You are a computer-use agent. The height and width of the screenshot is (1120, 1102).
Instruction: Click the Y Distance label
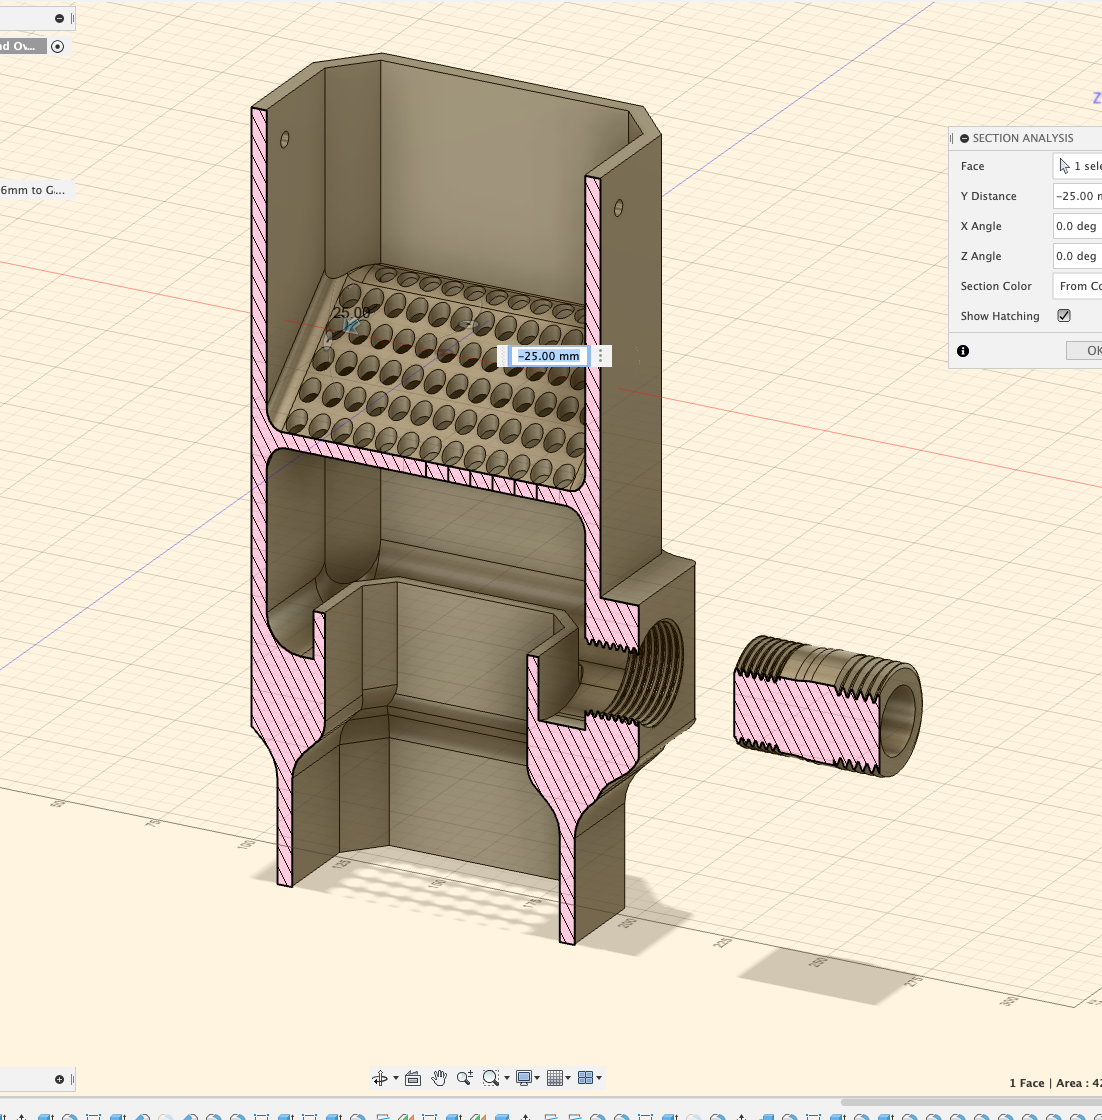988,196
